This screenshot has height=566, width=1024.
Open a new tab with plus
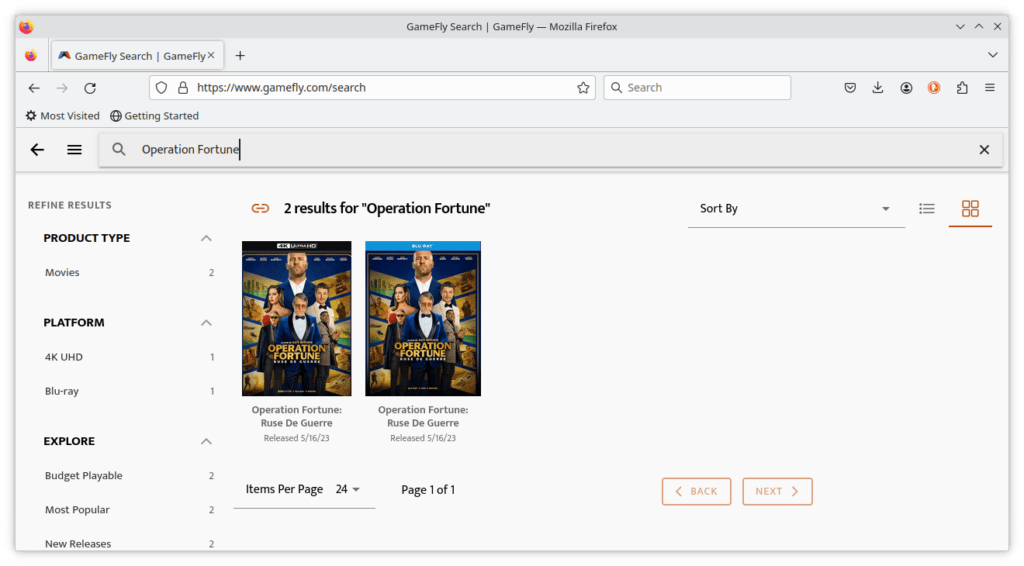240,55
